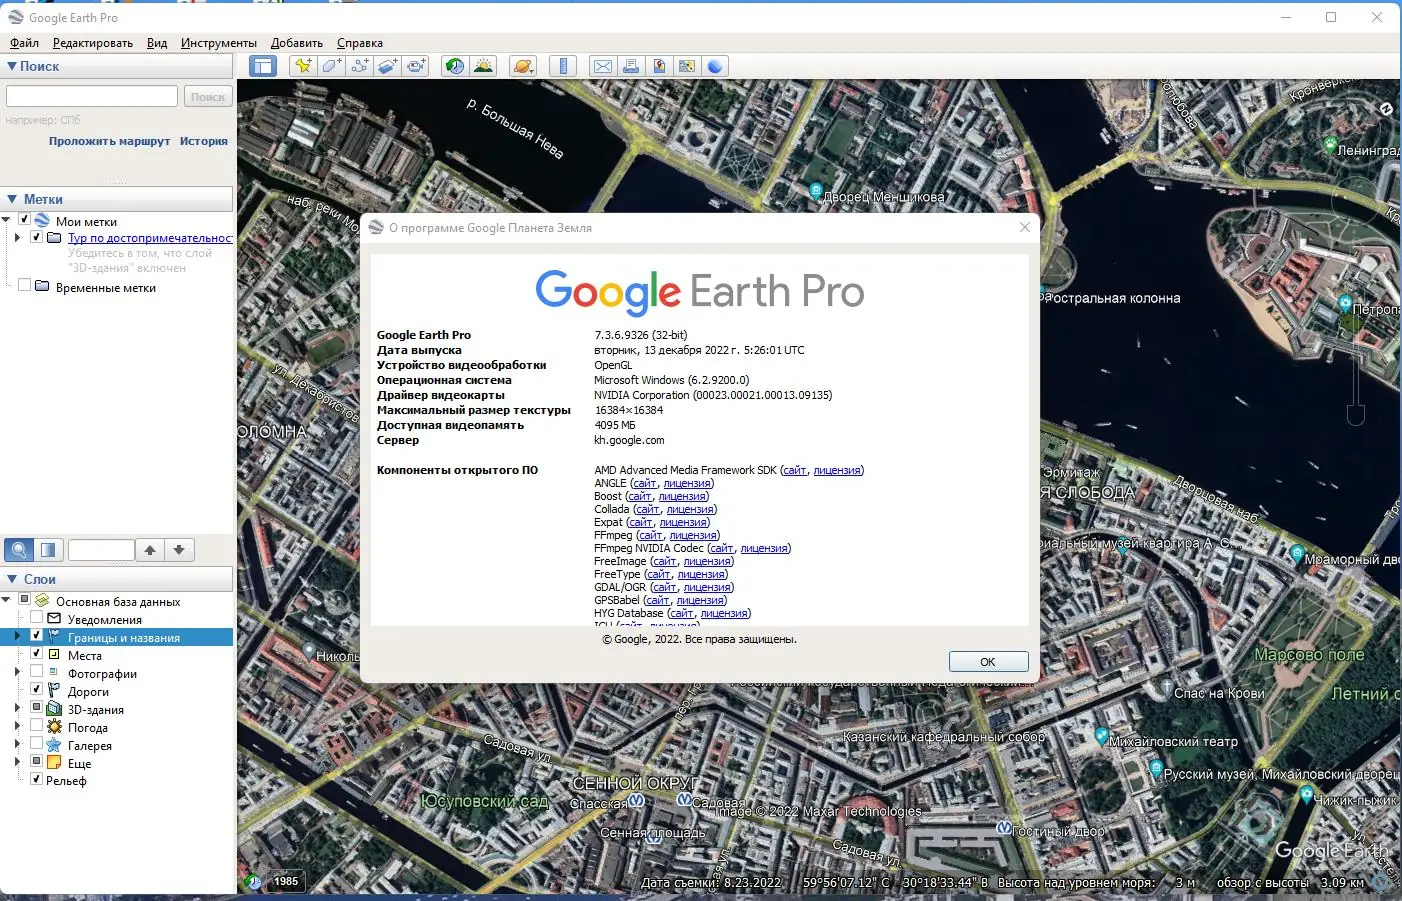Toggle the Временные метки checkbox
Image resolution: width=1402 pixels, height=901 pixels.
click(x=25, y=286)
